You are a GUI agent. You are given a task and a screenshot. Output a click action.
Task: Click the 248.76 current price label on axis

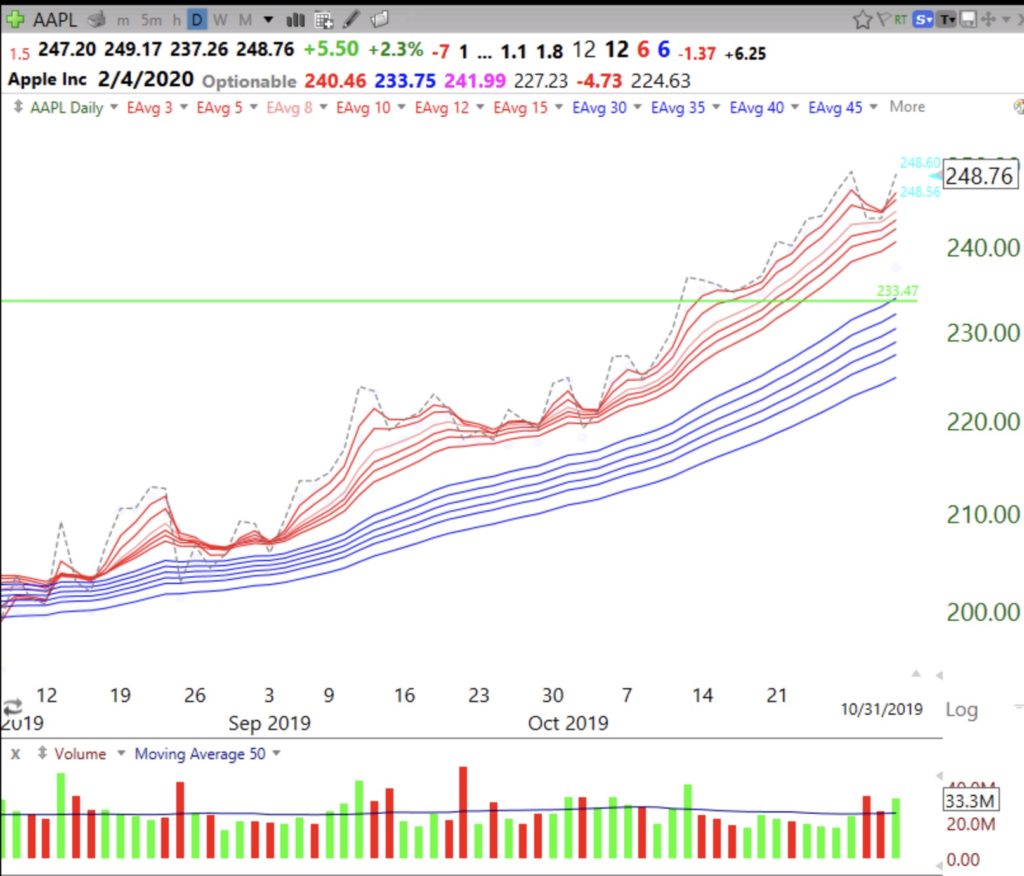[979, 176]
